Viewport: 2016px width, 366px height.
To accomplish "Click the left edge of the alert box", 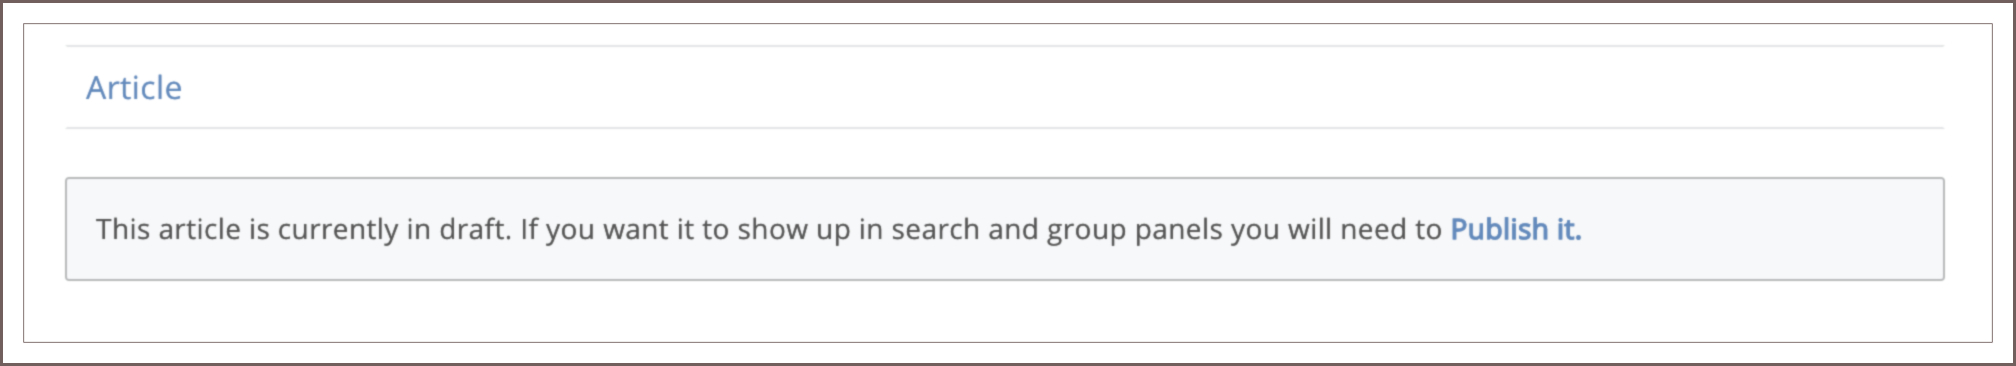I will pos(67,229).
